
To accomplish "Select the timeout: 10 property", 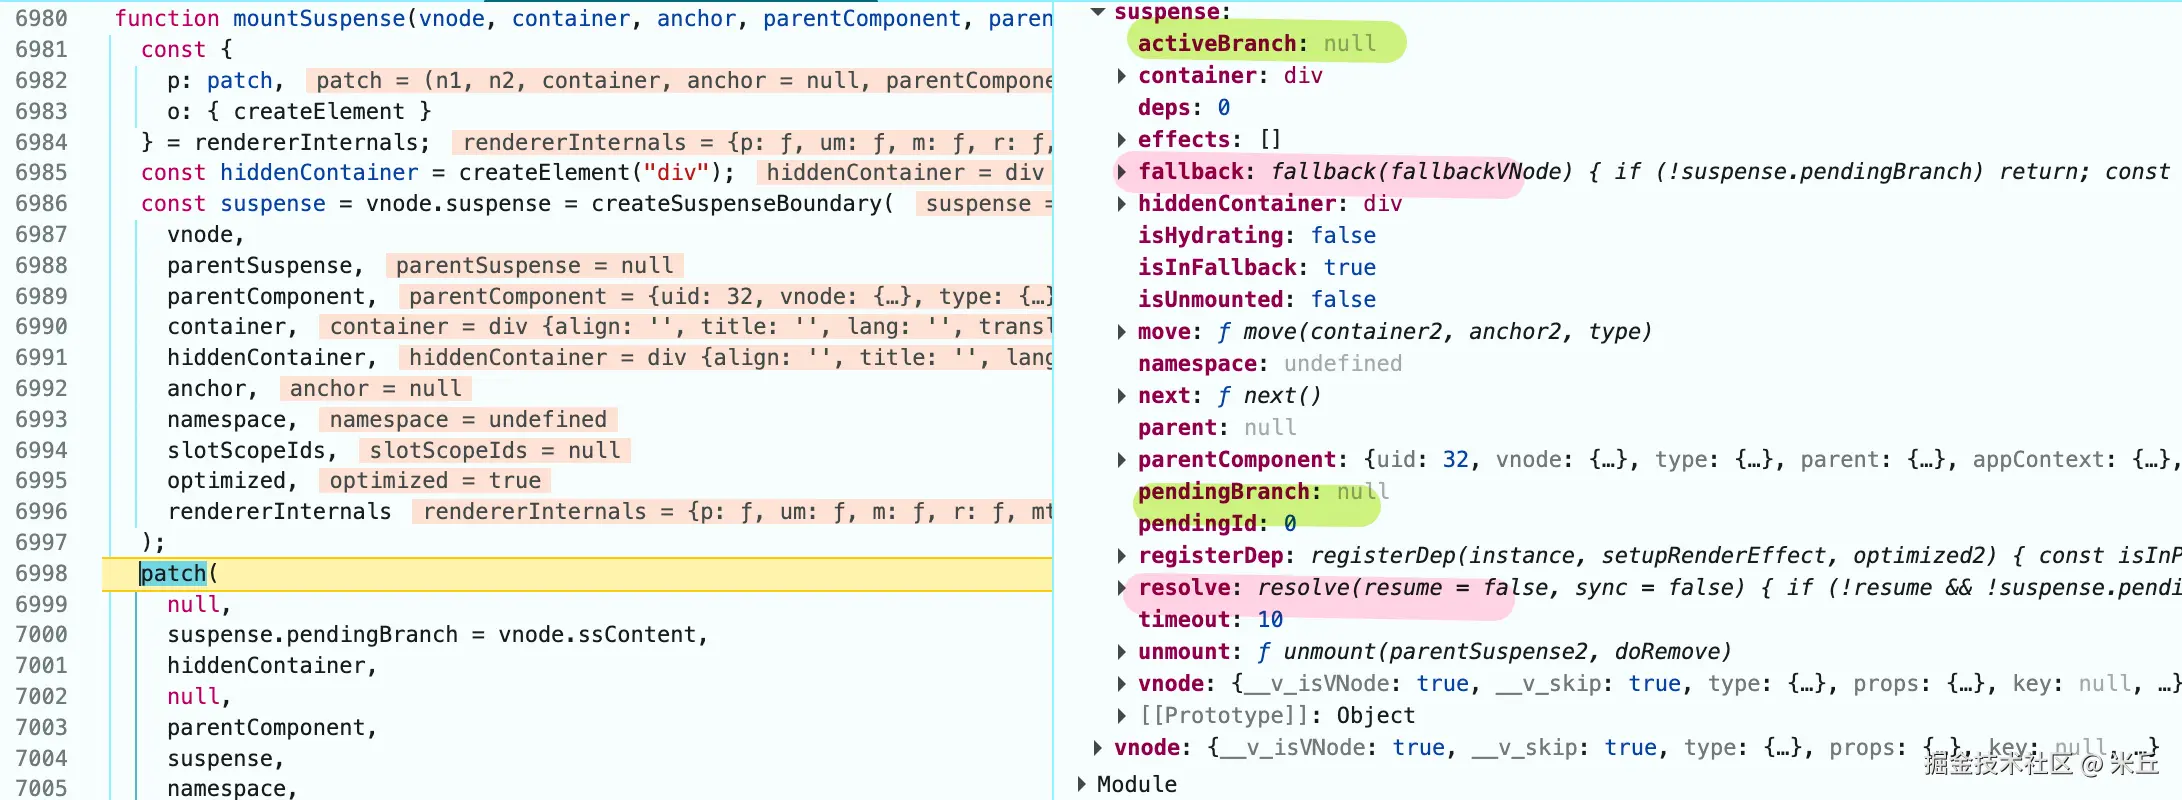I will (x=1210, y=620).
